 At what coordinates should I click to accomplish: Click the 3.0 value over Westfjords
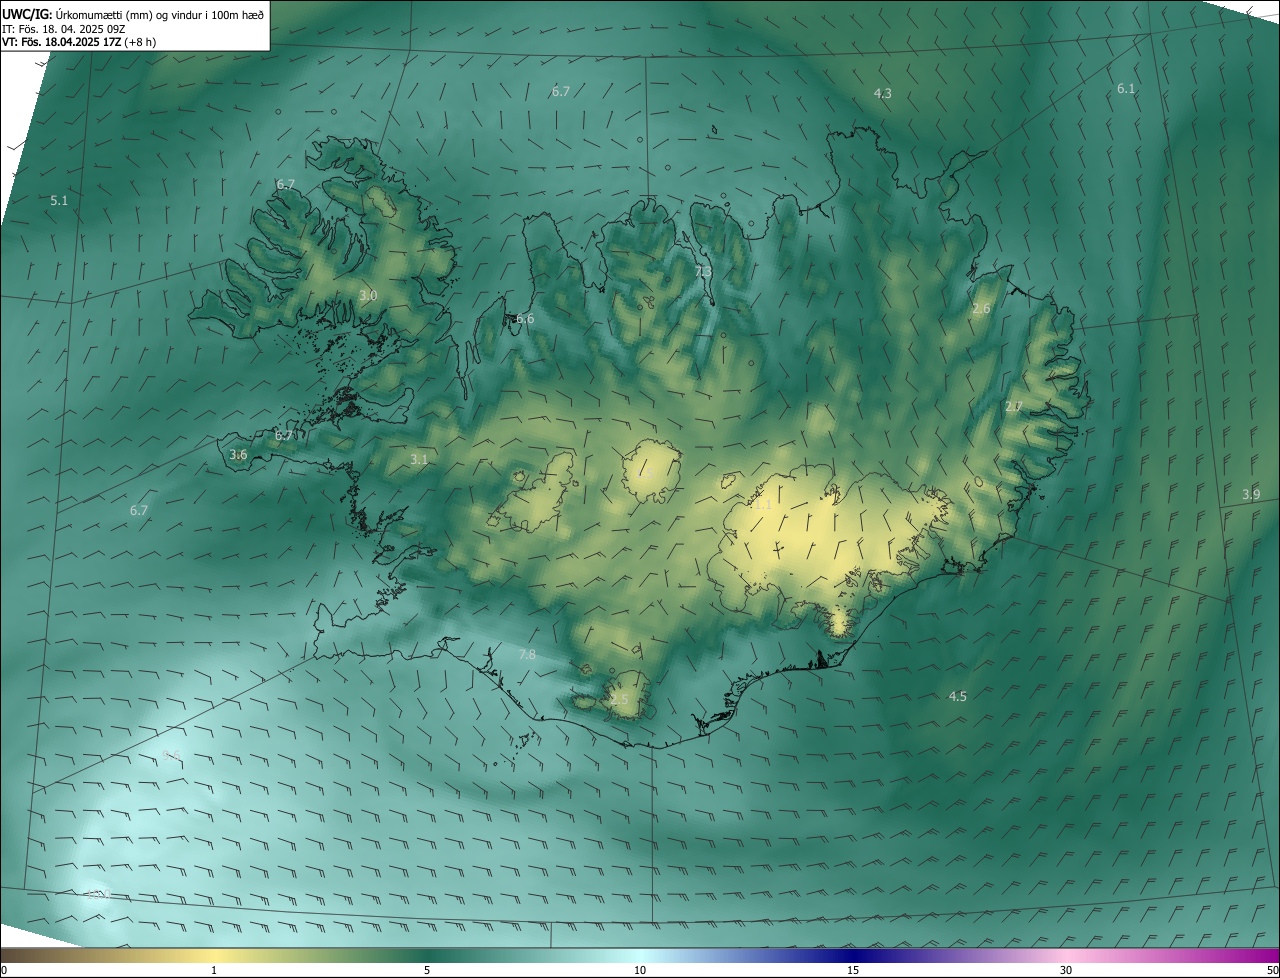point(368,296)
